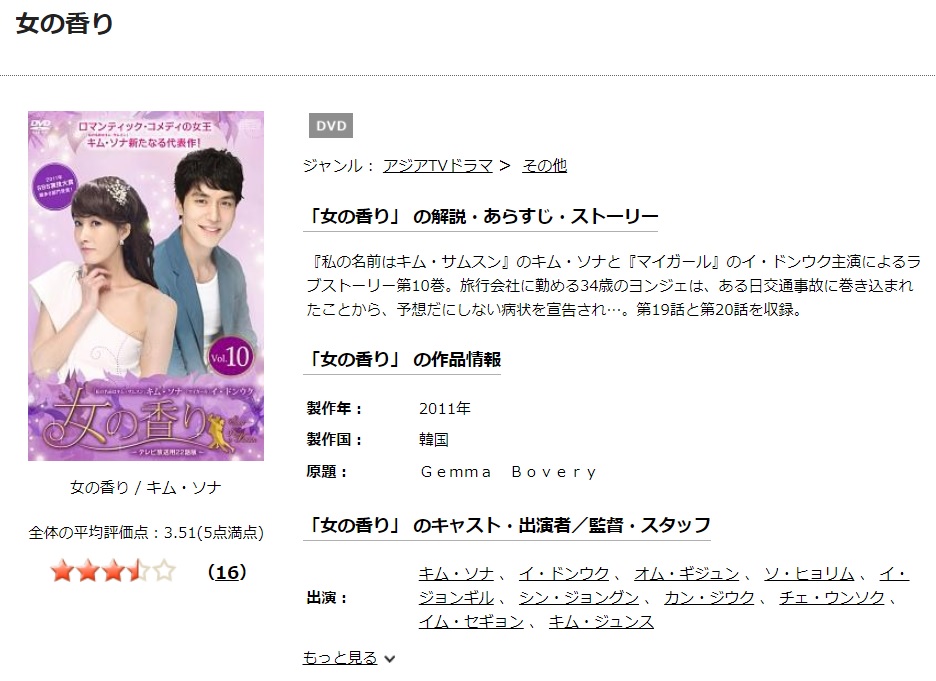Open cast member チェ・ウンソク page

(832, 598)
